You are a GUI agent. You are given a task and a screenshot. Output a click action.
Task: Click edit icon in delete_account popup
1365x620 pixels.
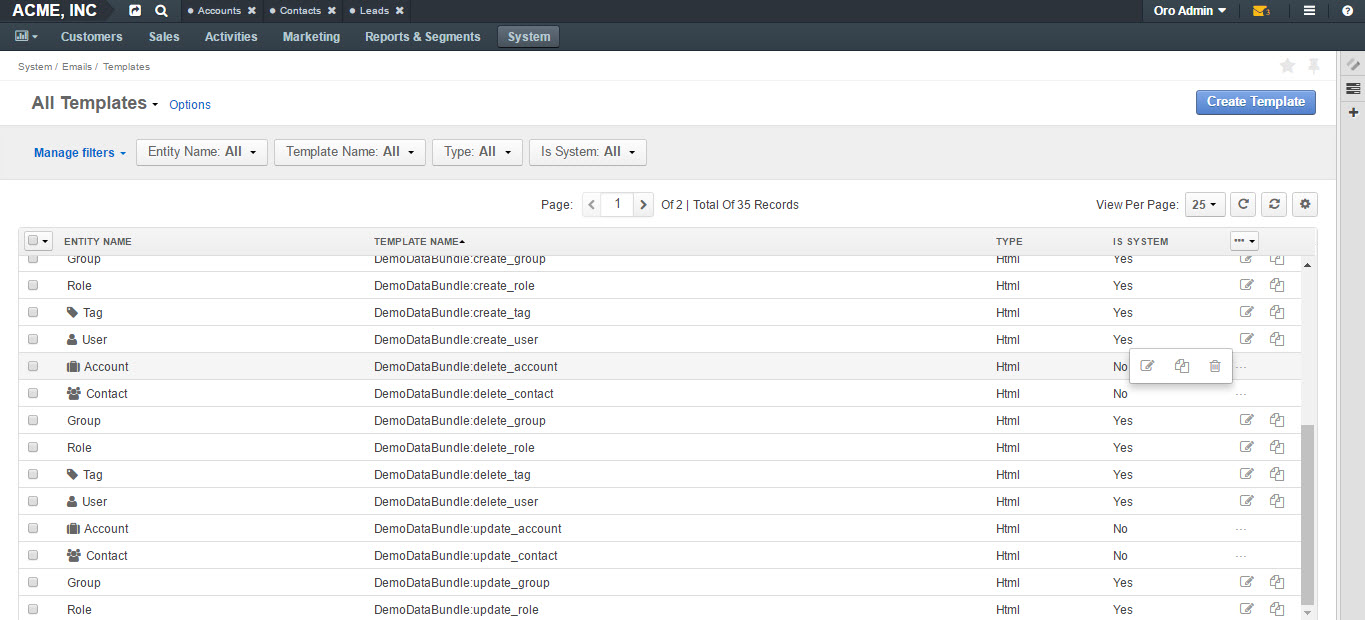1147,366
